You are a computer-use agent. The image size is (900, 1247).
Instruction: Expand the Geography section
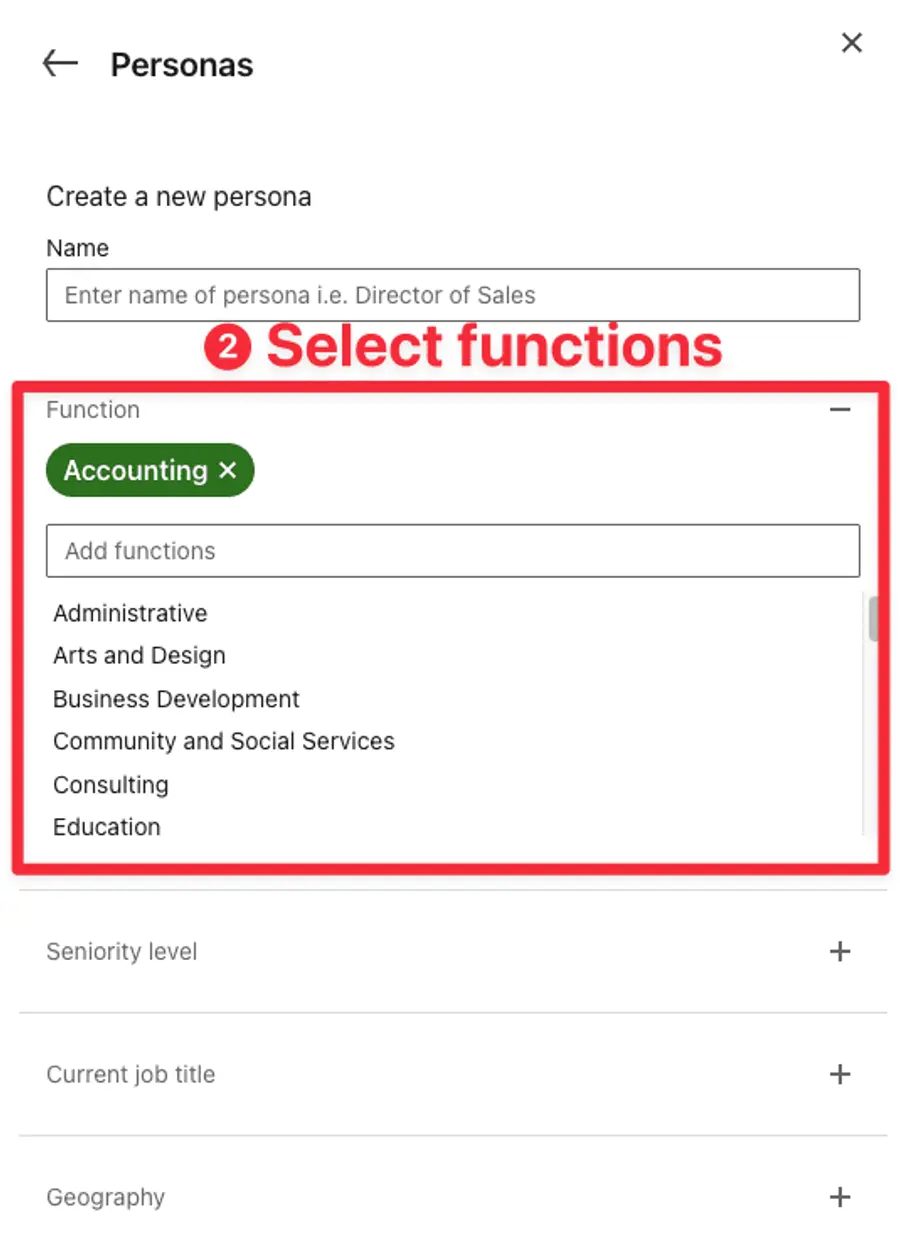pos(840,1197)
